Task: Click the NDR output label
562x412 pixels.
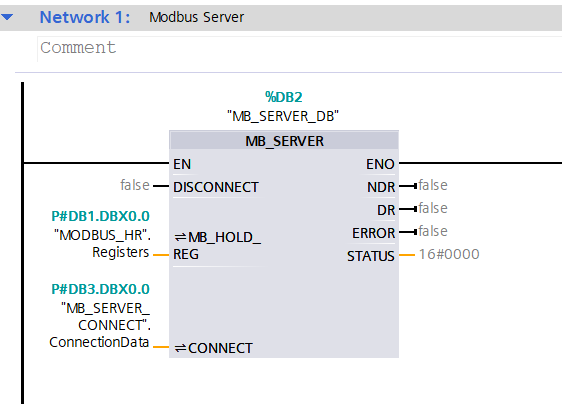Action: (x=381, y=187)
